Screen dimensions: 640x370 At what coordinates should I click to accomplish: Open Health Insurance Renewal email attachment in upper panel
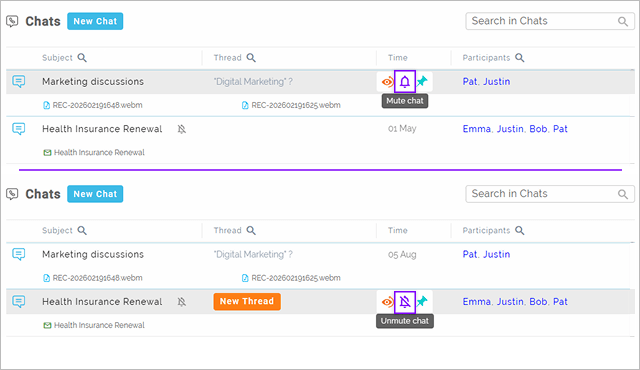coord(94,153)
